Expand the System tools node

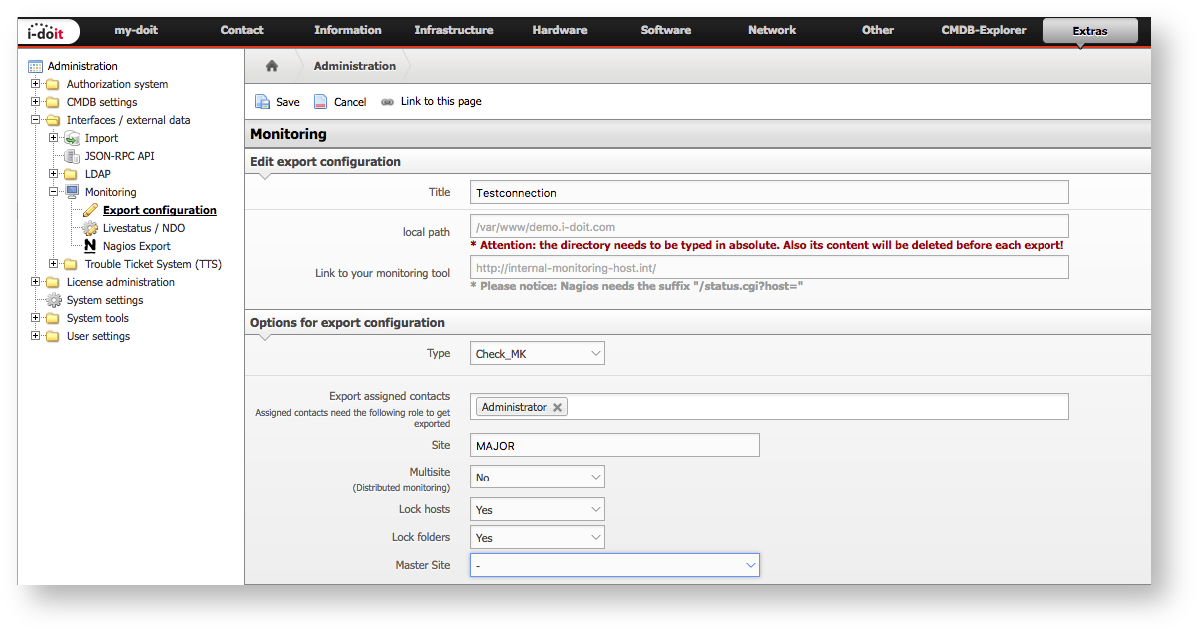[35, 317]
